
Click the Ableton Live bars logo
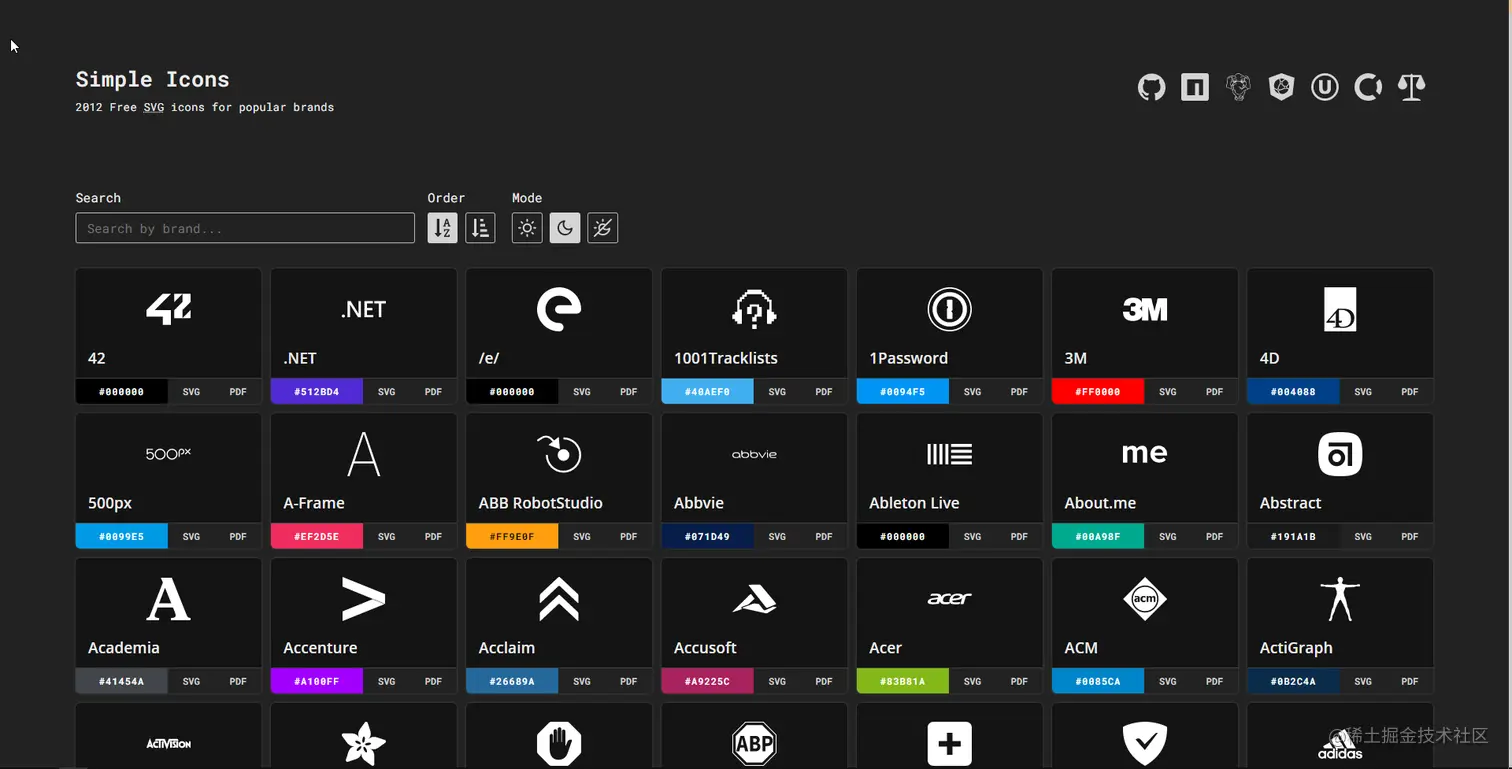coord(949,454)
